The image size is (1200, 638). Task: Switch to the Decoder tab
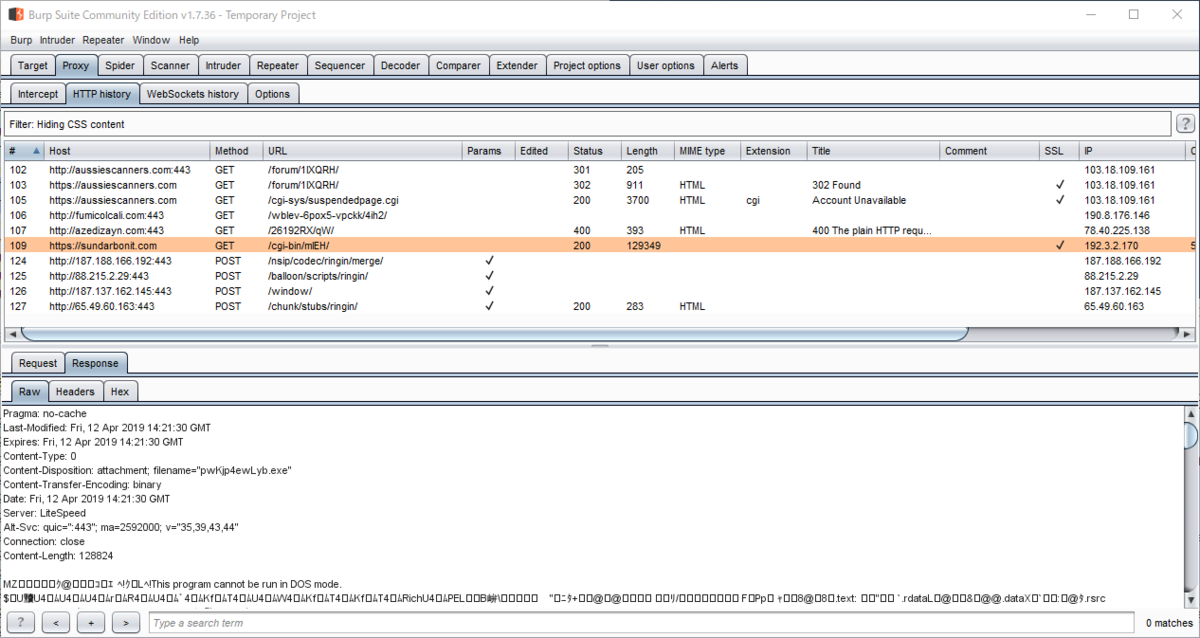pos(401,65)
